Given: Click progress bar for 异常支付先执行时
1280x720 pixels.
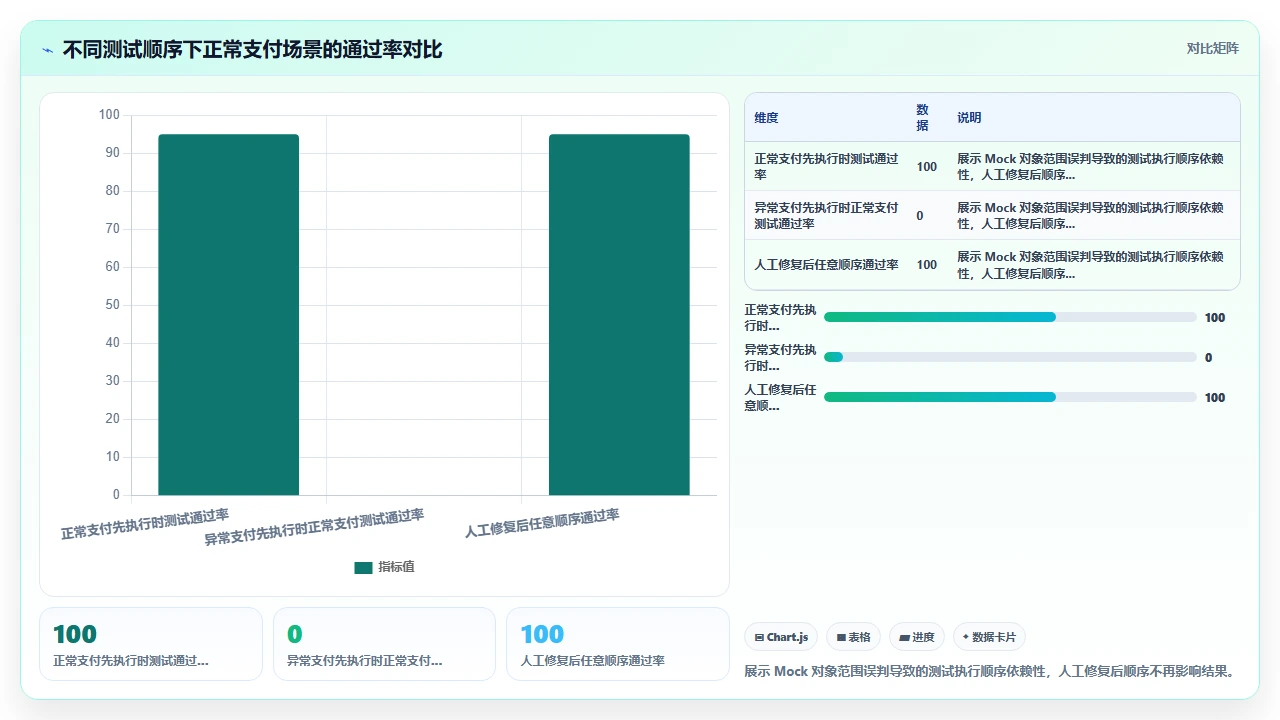Looking at the screenshot, I should coord(1010,357).
